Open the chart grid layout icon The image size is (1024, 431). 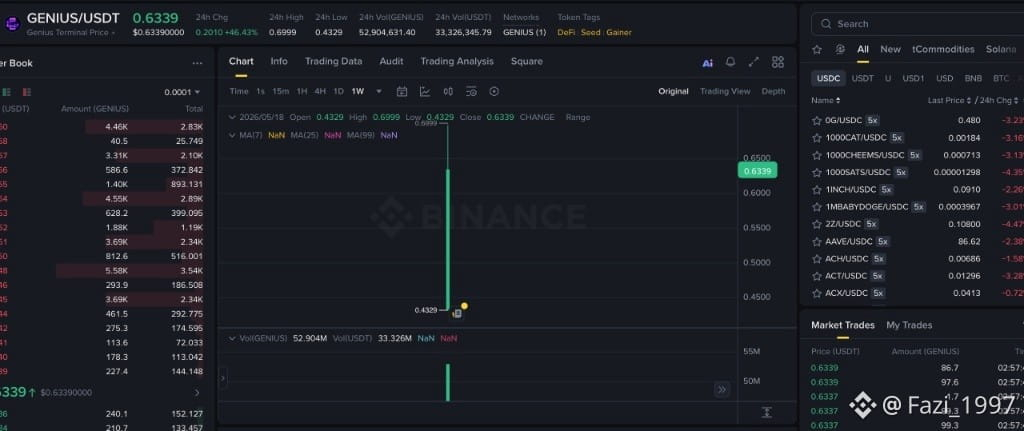(778, 62)
